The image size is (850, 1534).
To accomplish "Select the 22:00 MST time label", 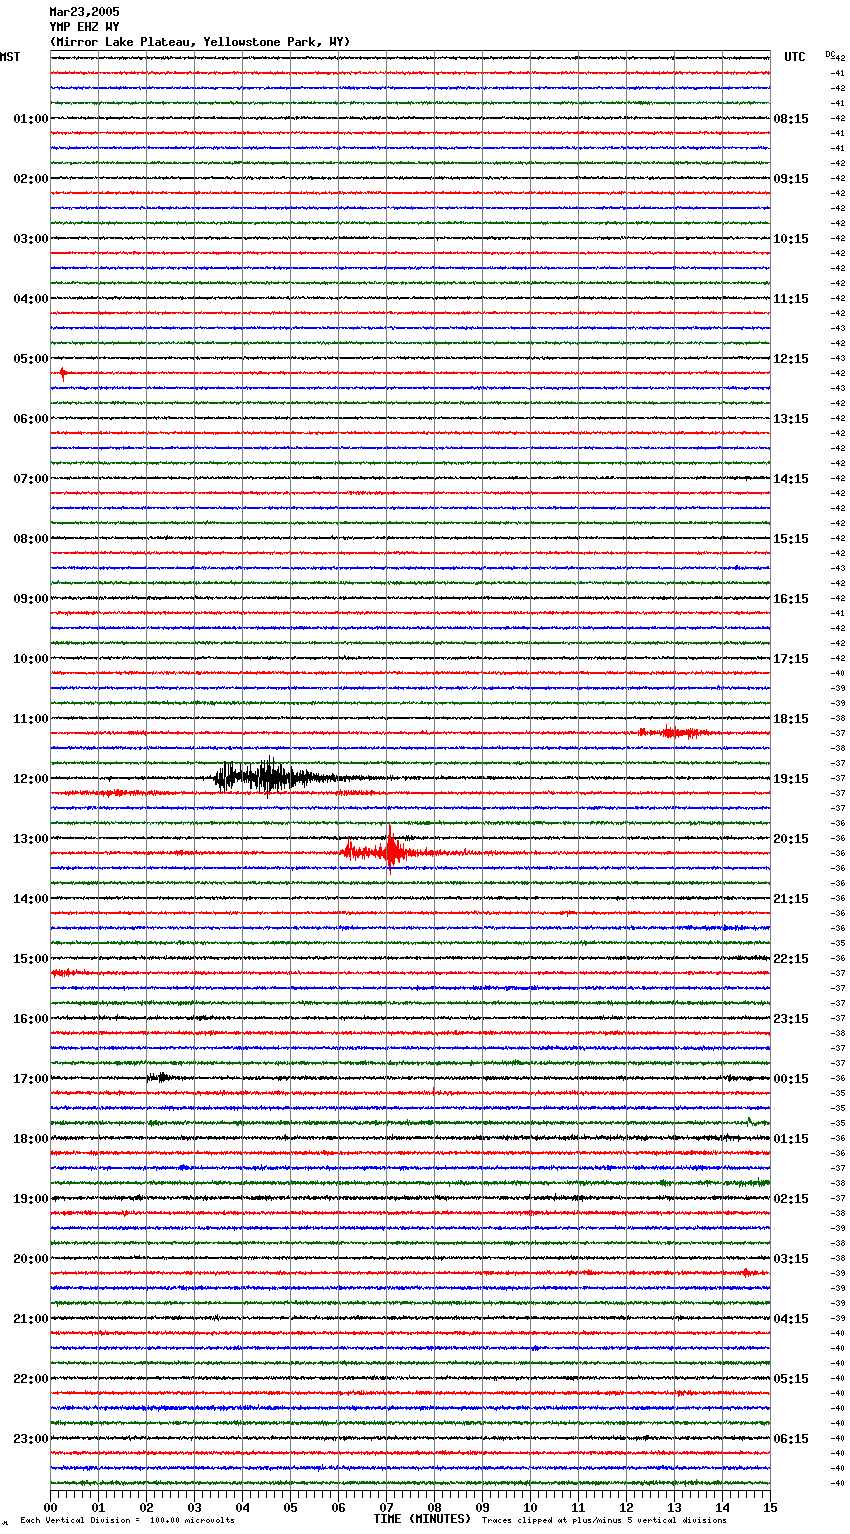I will tap(31, 1379).
